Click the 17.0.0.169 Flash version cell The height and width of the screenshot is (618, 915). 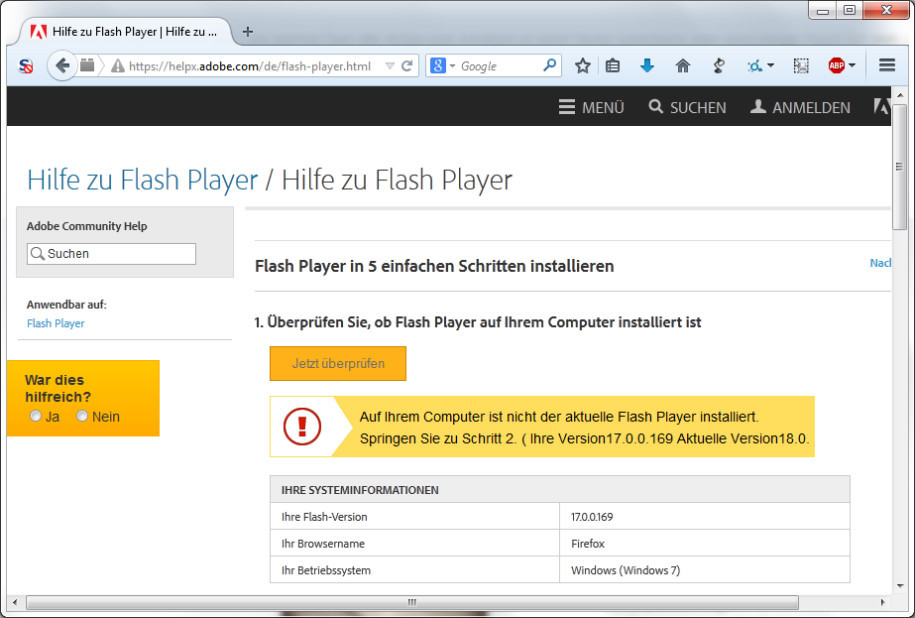coord(704,516)
